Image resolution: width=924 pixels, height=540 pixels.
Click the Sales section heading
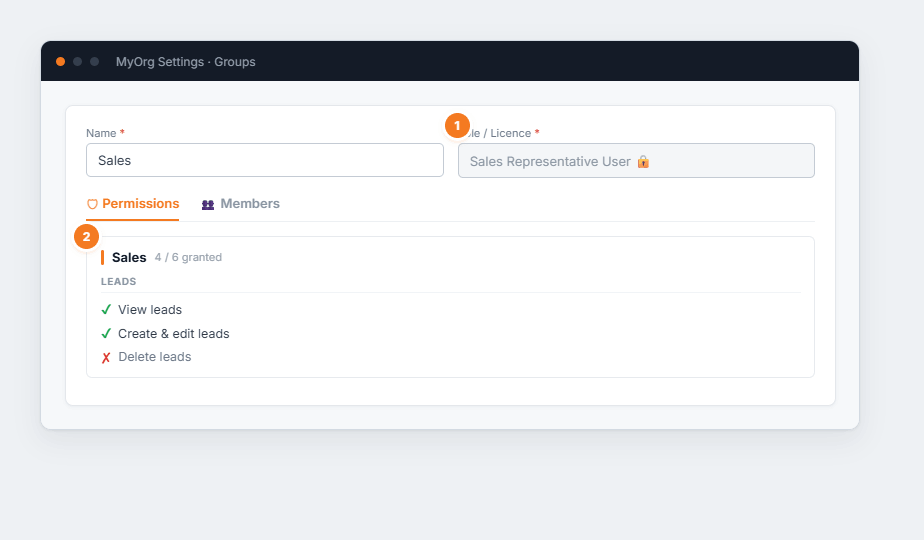click(x=129, y=258)
